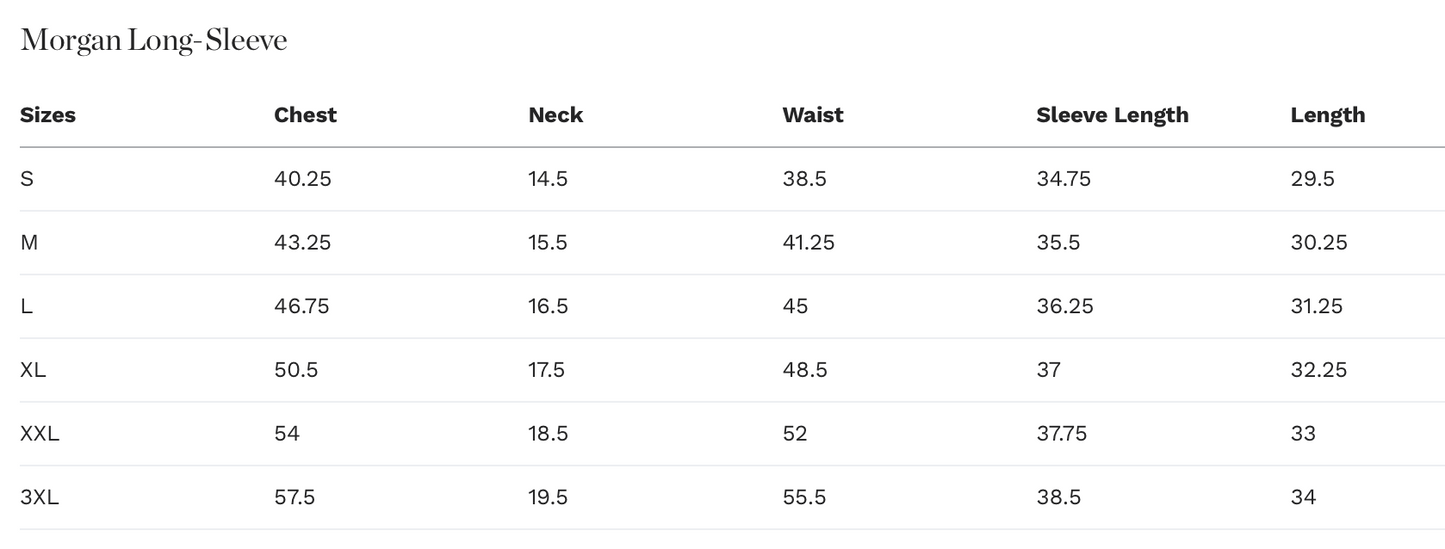Select the Waist column header

[812, 115]
